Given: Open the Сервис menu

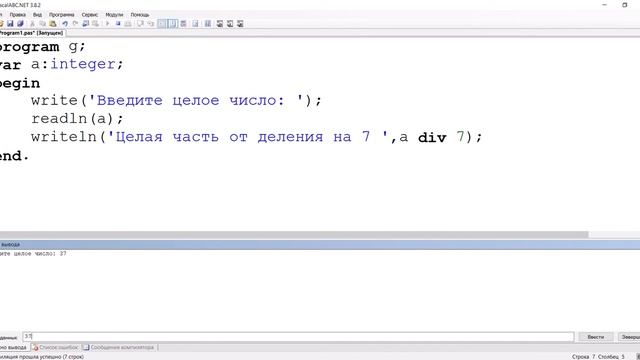Looking at the screenshot, I should point(90,15).
